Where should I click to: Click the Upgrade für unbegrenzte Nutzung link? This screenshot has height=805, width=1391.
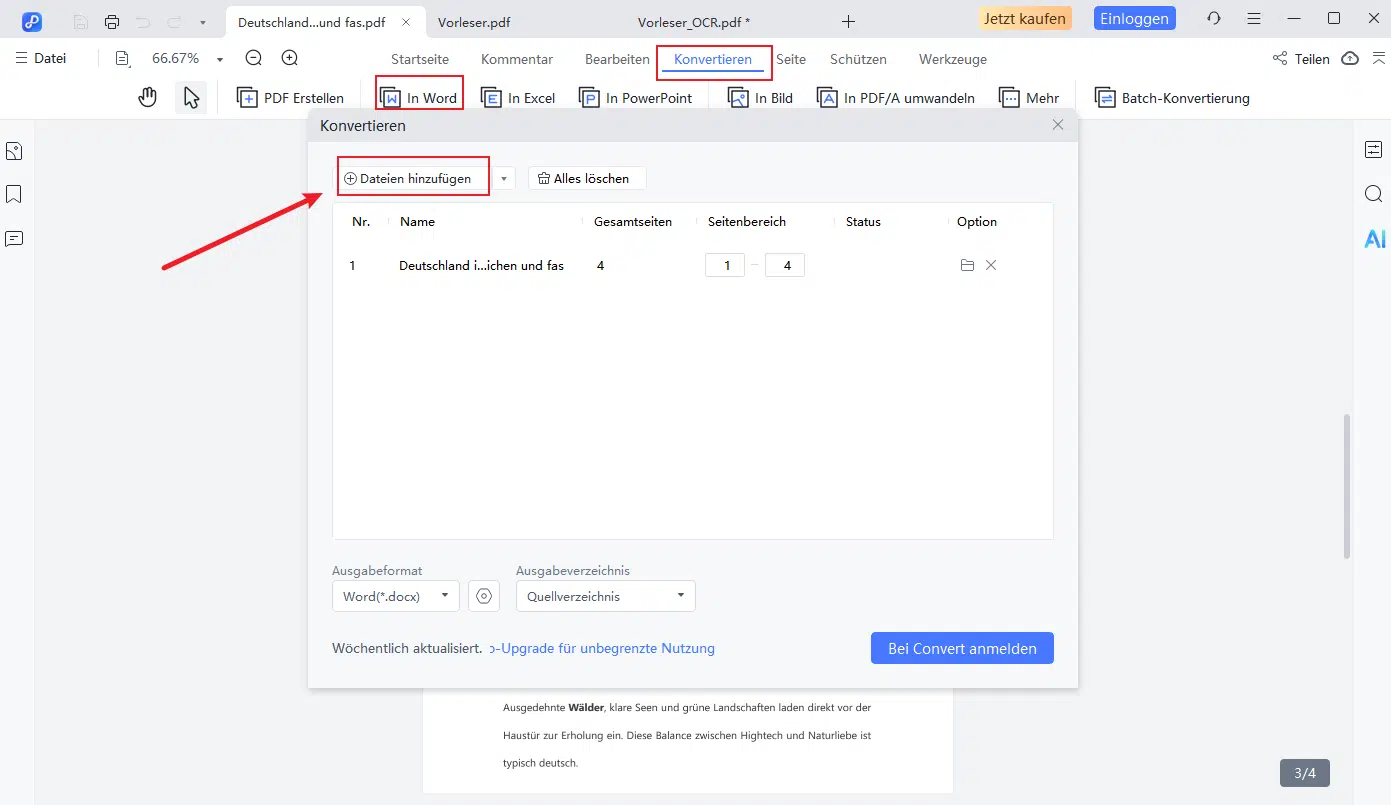pyautogui.click(x=607, y=648)
